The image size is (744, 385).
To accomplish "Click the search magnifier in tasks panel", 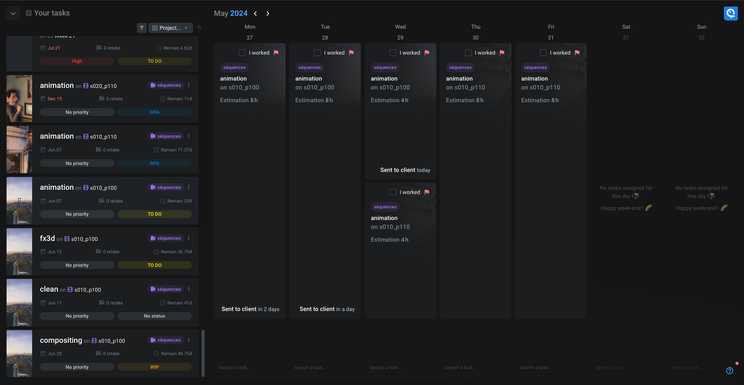I will (199, 28).
